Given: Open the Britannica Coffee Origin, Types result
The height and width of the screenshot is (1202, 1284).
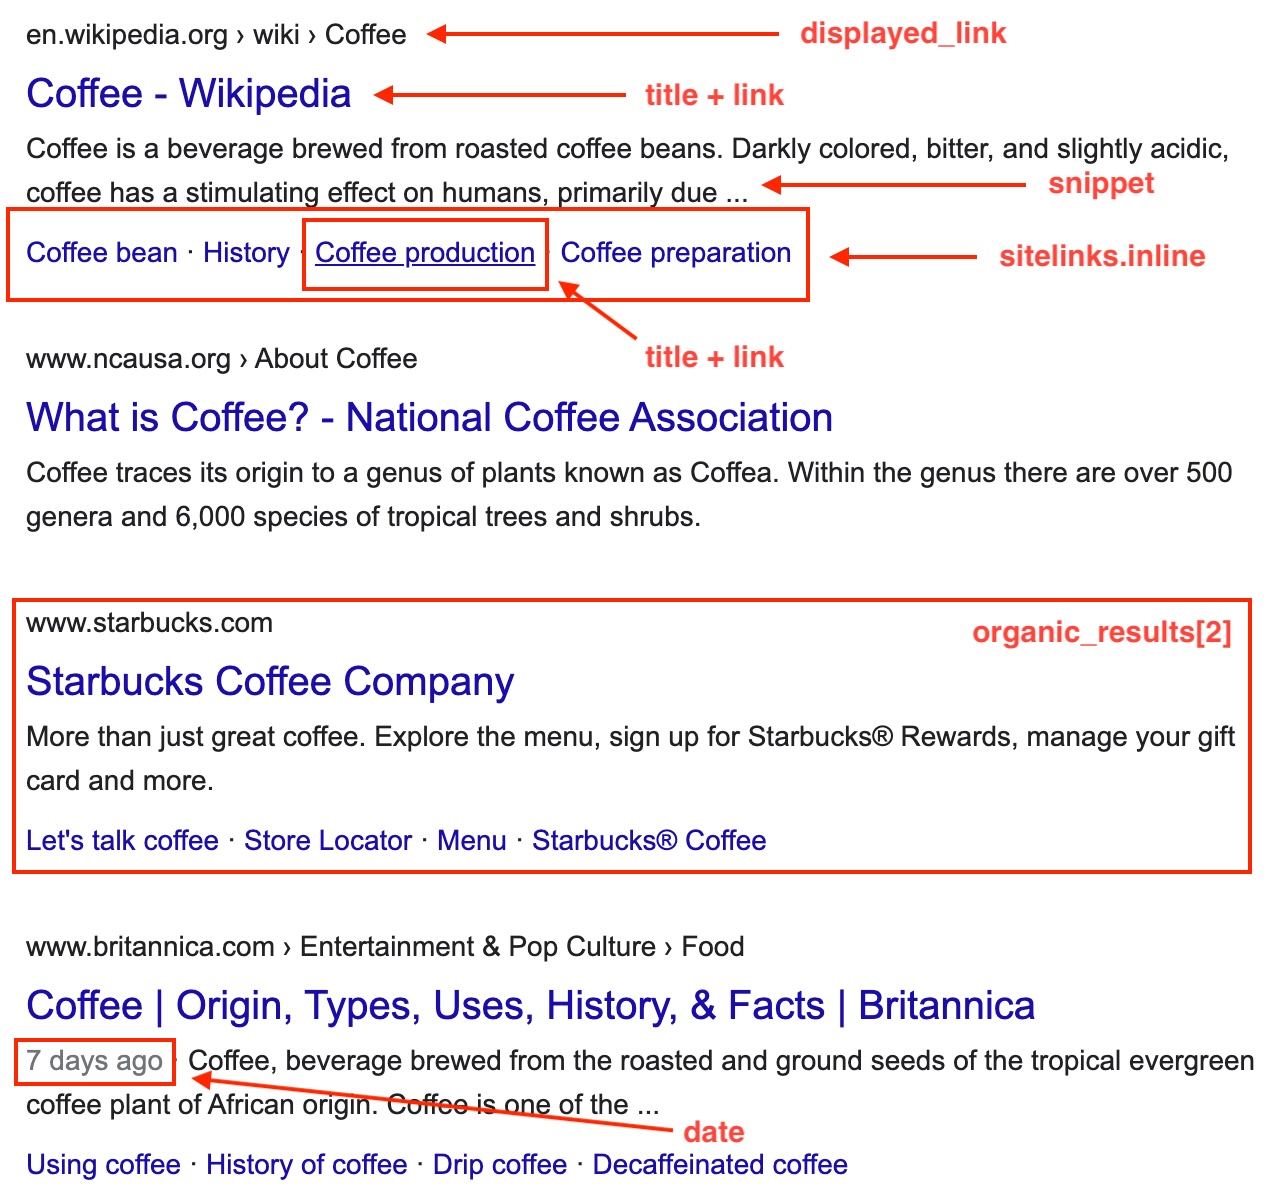Looking at the screenshot, I should coord(531,1006).
